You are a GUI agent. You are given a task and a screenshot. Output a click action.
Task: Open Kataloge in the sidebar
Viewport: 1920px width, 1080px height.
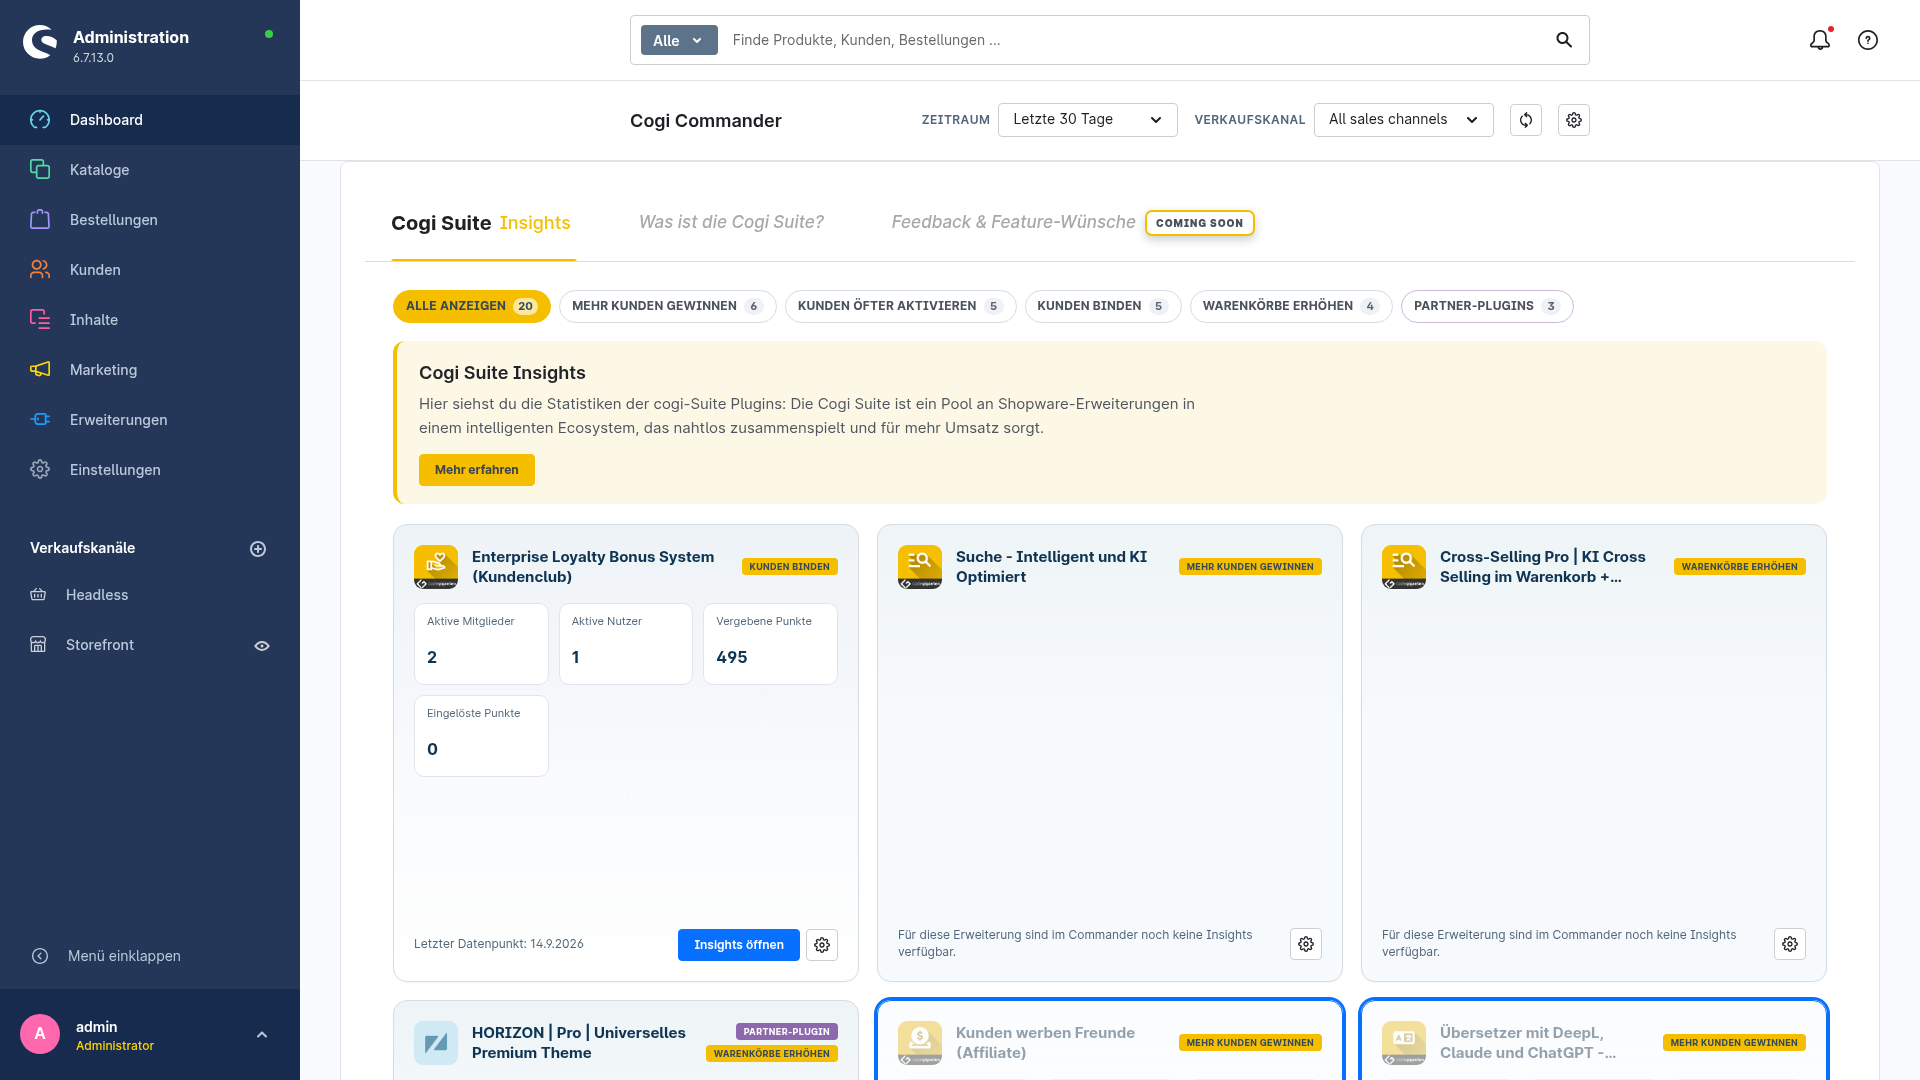click(x=150, y=170)
